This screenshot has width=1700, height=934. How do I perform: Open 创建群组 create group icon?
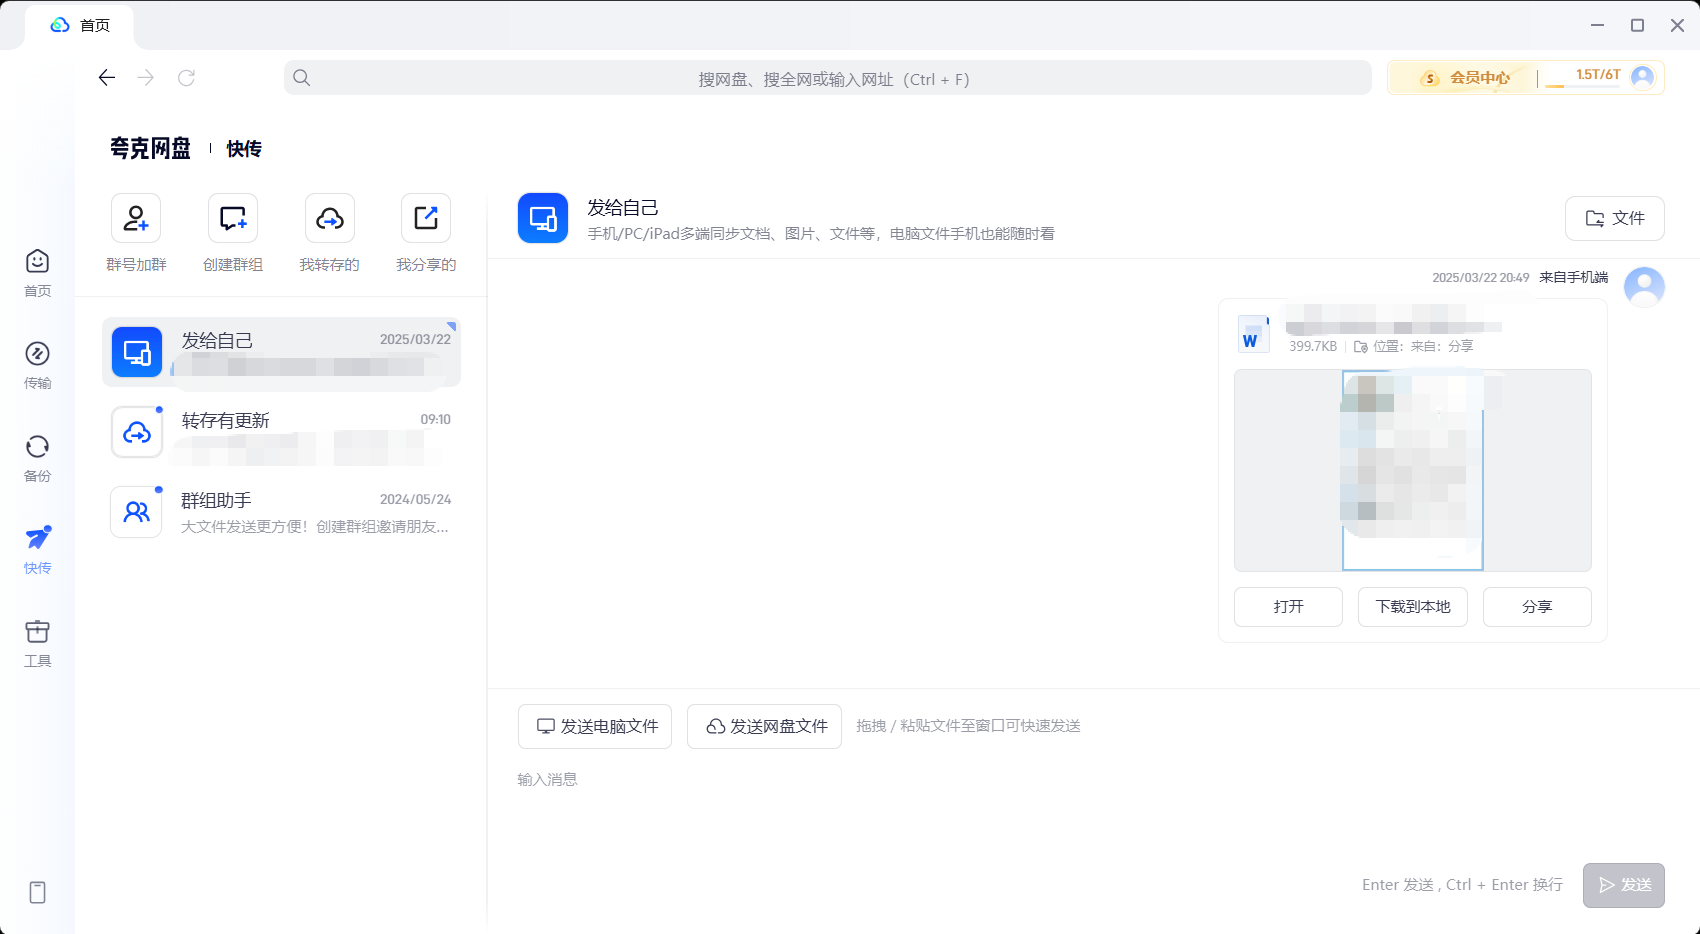[x=233, y=218]
